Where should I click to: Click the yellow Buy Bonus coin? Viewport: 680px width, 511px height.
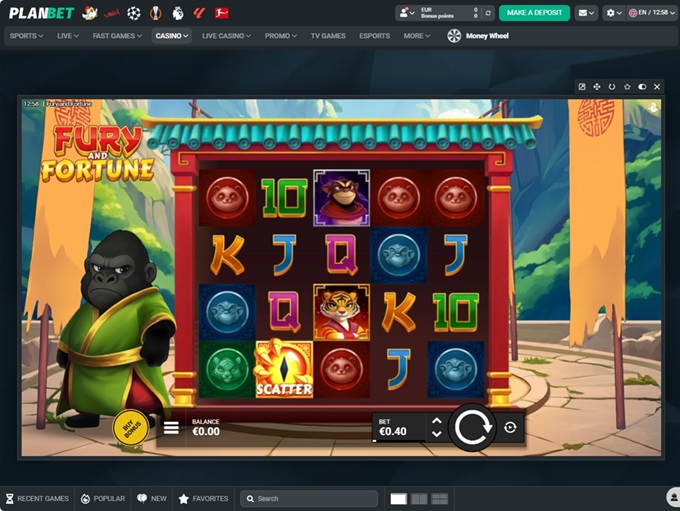[x=130, y=427]
